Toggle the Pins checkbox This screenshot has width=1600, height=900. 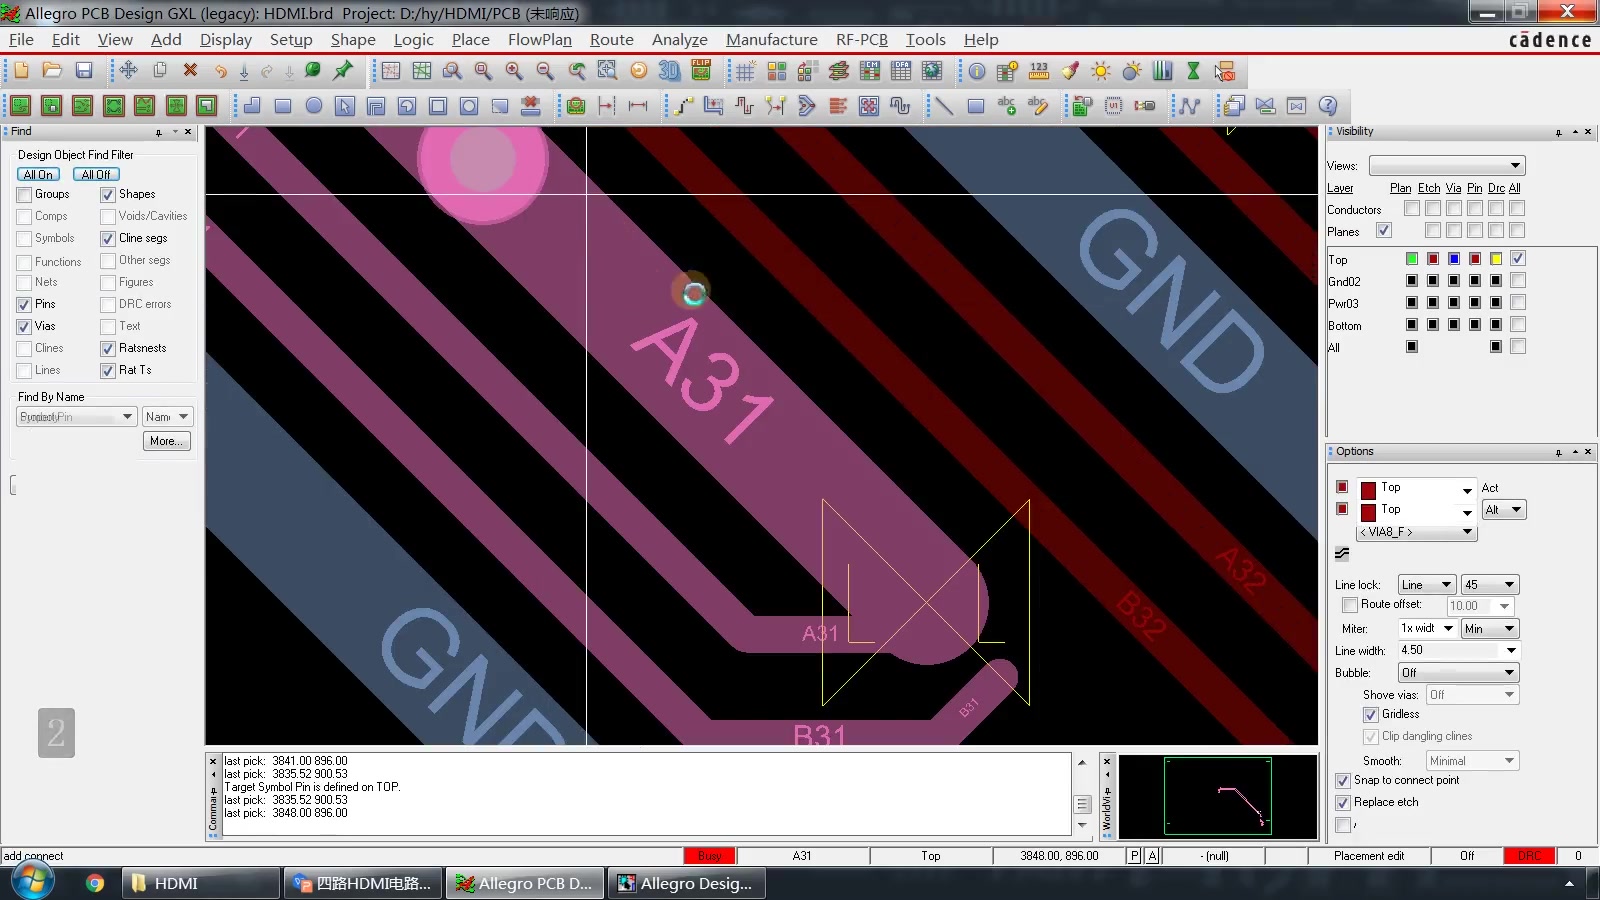coord(24,305)
